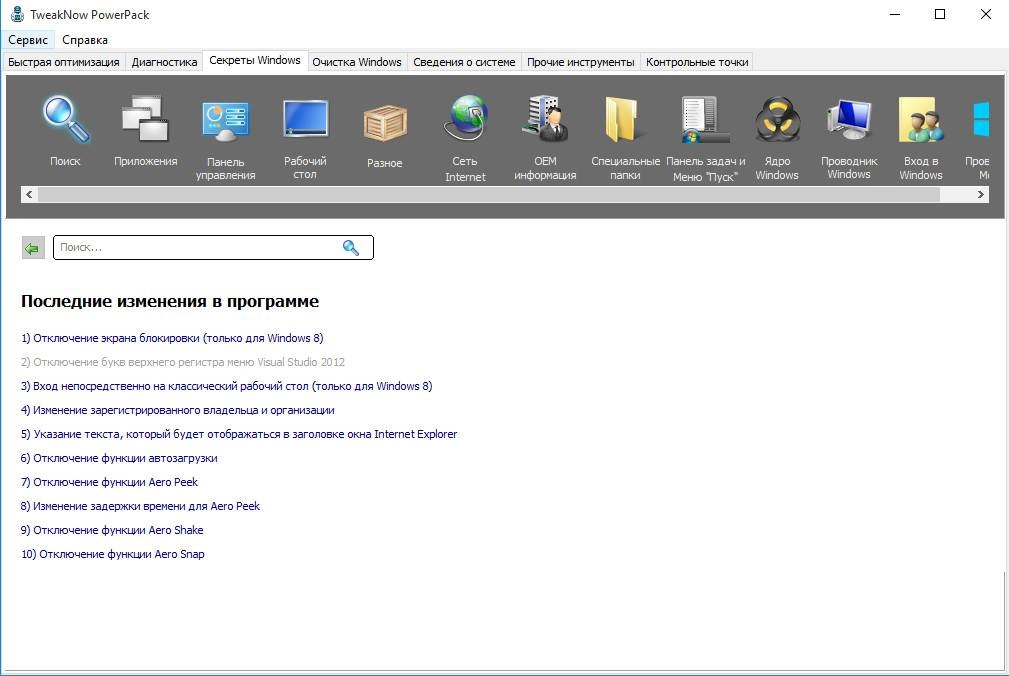Image resolution: width=1009 pixels, height=676 pixels.
Task: Open the OEM информация icon
Action: tap(545, 118)
